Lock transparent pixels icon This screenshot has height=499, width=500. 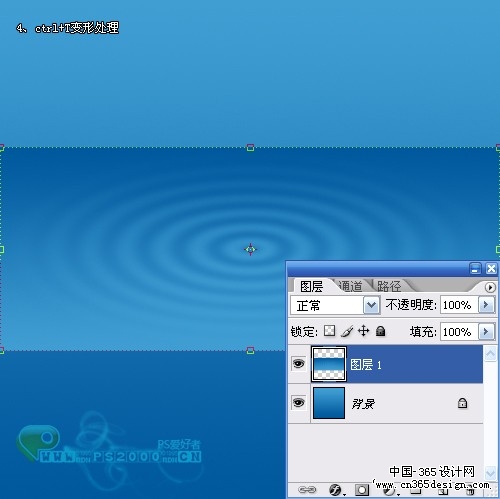pyautogui.click(x=329, y=331)
